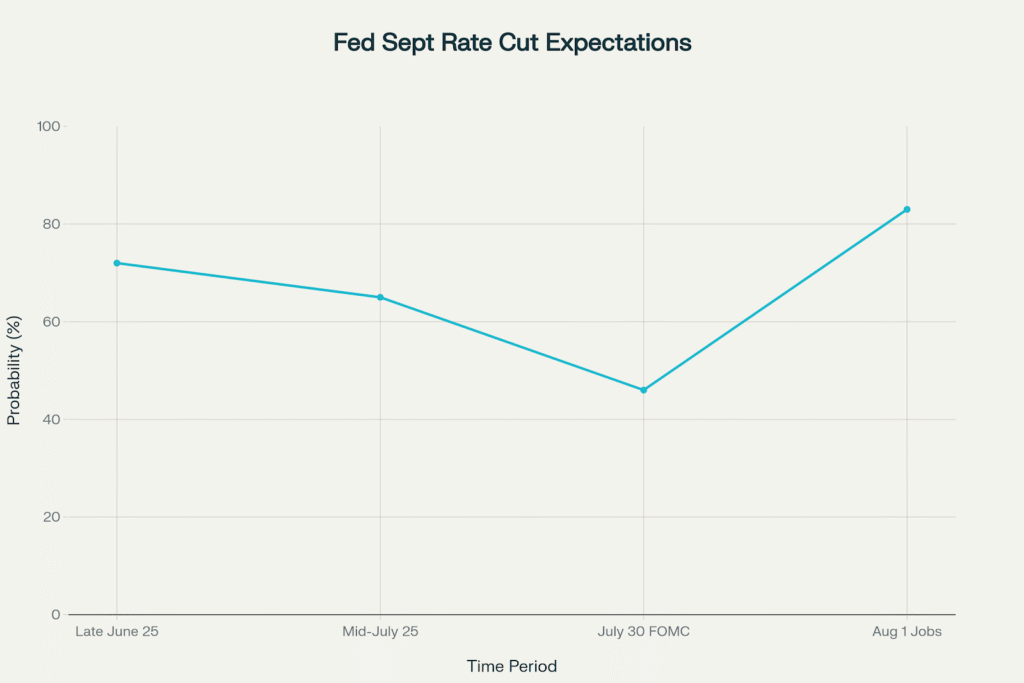This screenshot has width=1024, height=683.
Task: Click rising line segment toward Aug 1 Jobs
Action: pyautogui.click(x=775, y=300)
